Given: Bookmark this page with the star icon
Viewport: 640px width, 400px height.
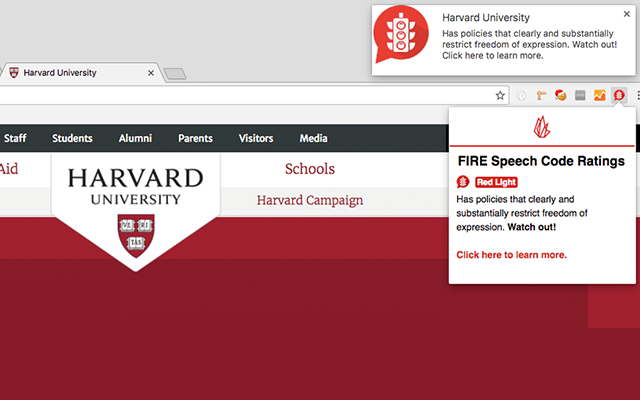Looking at the screenshot, I should tap(500, 96).
